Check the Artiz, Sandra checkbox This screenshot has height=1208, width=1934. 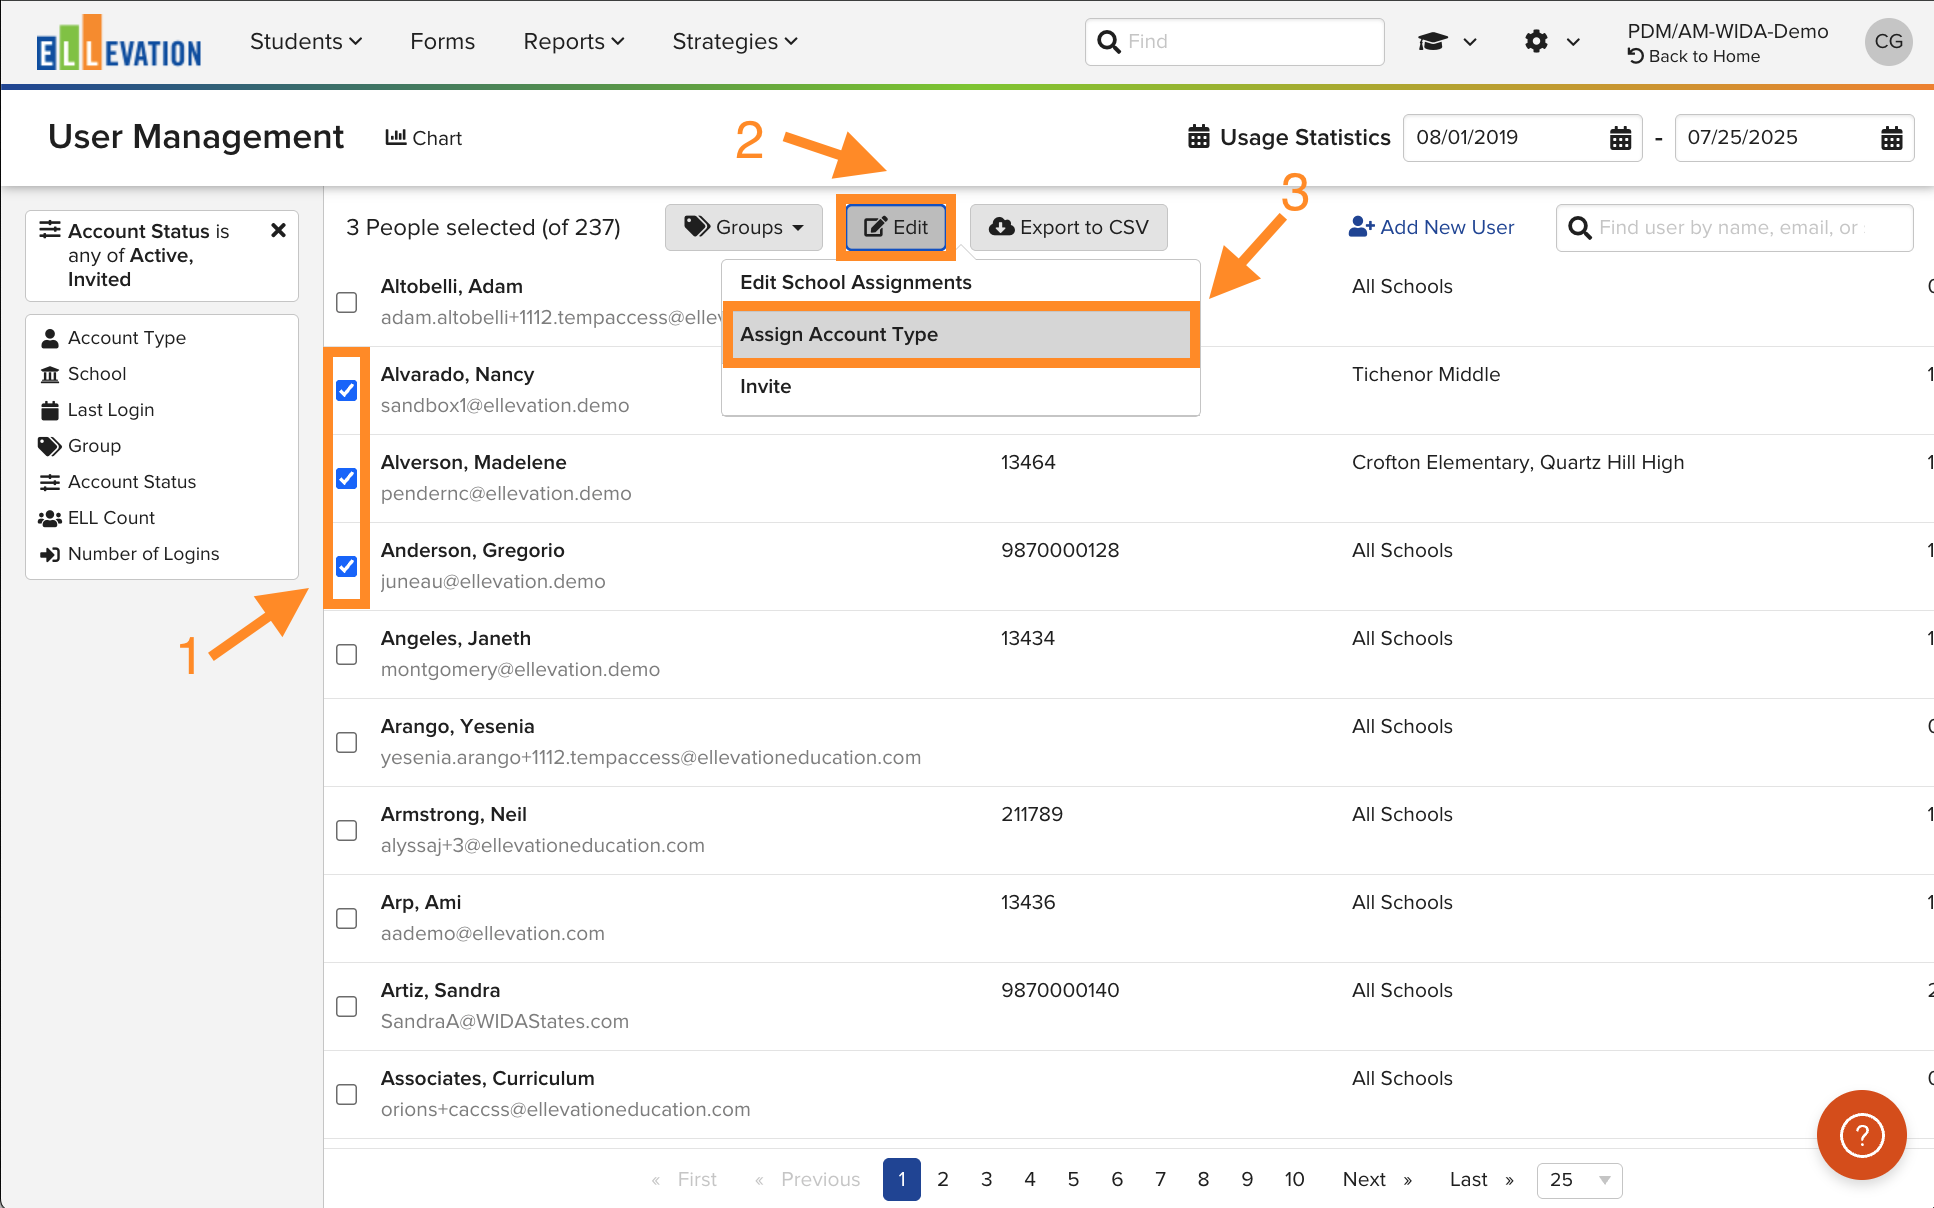pyautogui.click(x=347, y=1006)
